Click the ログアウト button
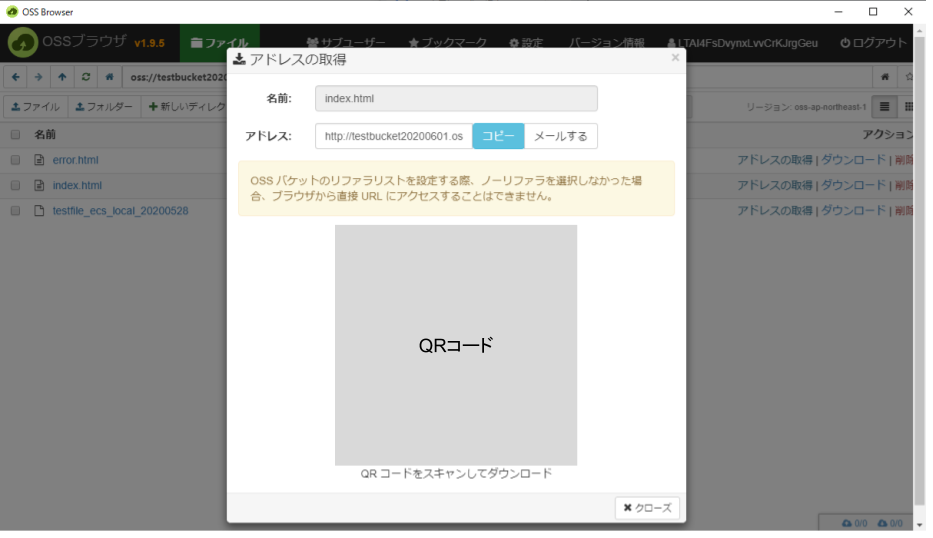 click(x=873, y=43)
